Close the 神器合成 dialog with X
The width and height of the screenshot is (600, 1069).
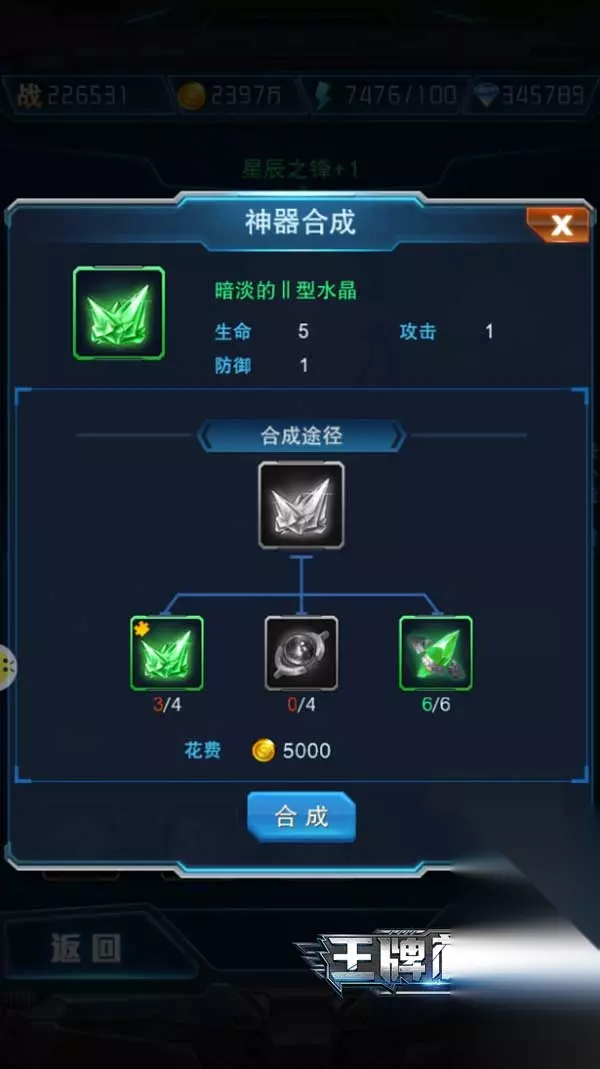tap(558, 225)
